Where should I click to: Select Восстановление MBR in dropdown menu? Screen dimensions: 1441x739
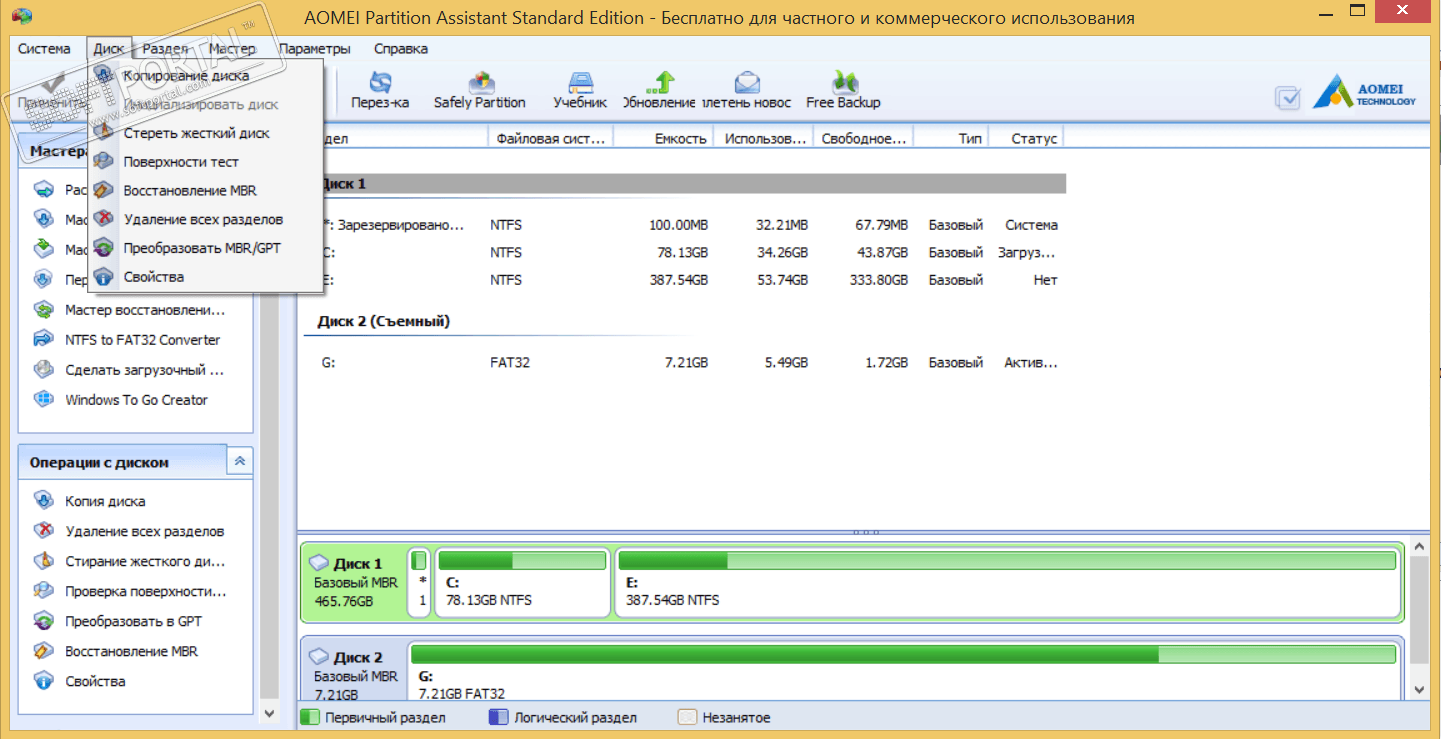[206, 190]
